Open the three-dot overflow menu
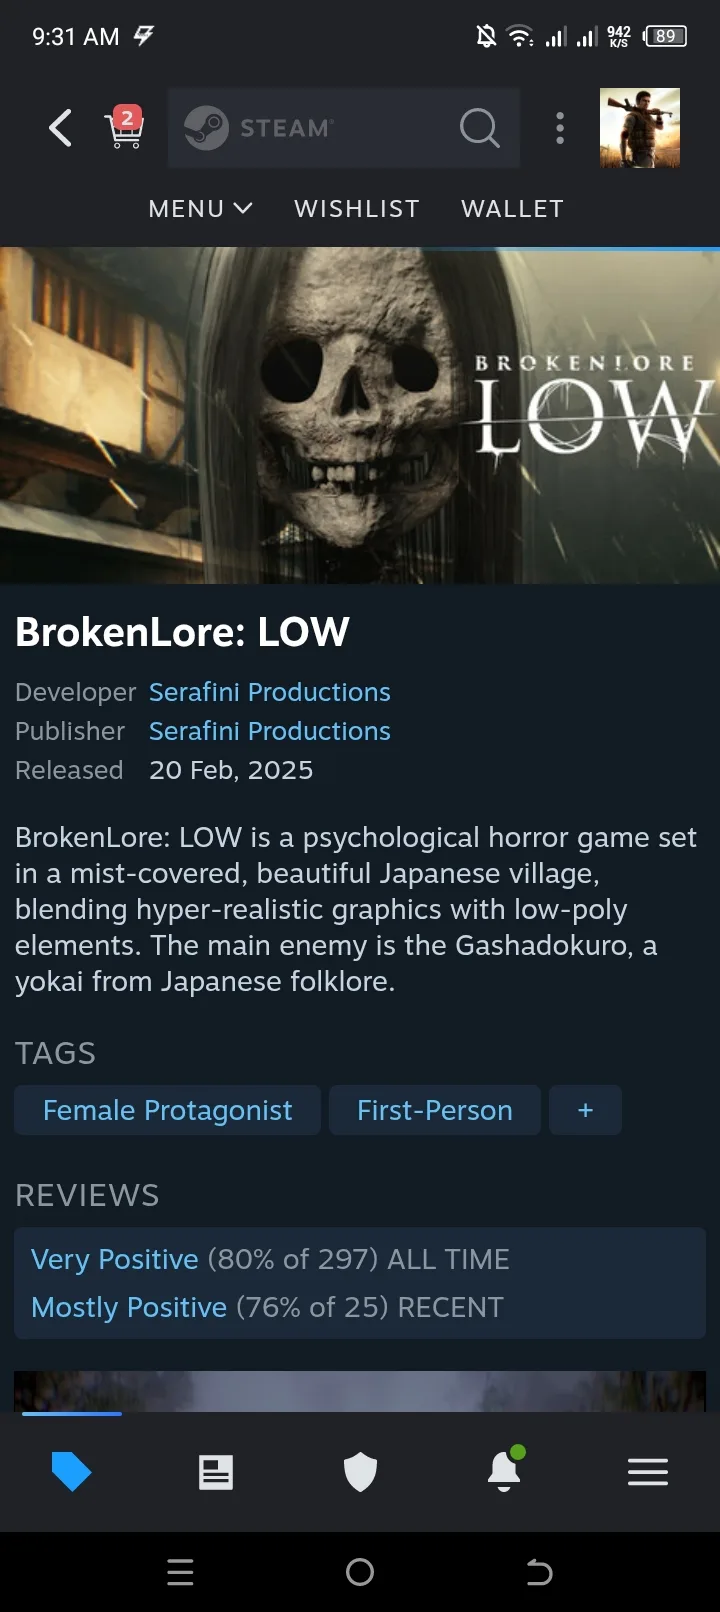Image resolution: width=720 pixels, height=1612 pixels. click(560, 128)
